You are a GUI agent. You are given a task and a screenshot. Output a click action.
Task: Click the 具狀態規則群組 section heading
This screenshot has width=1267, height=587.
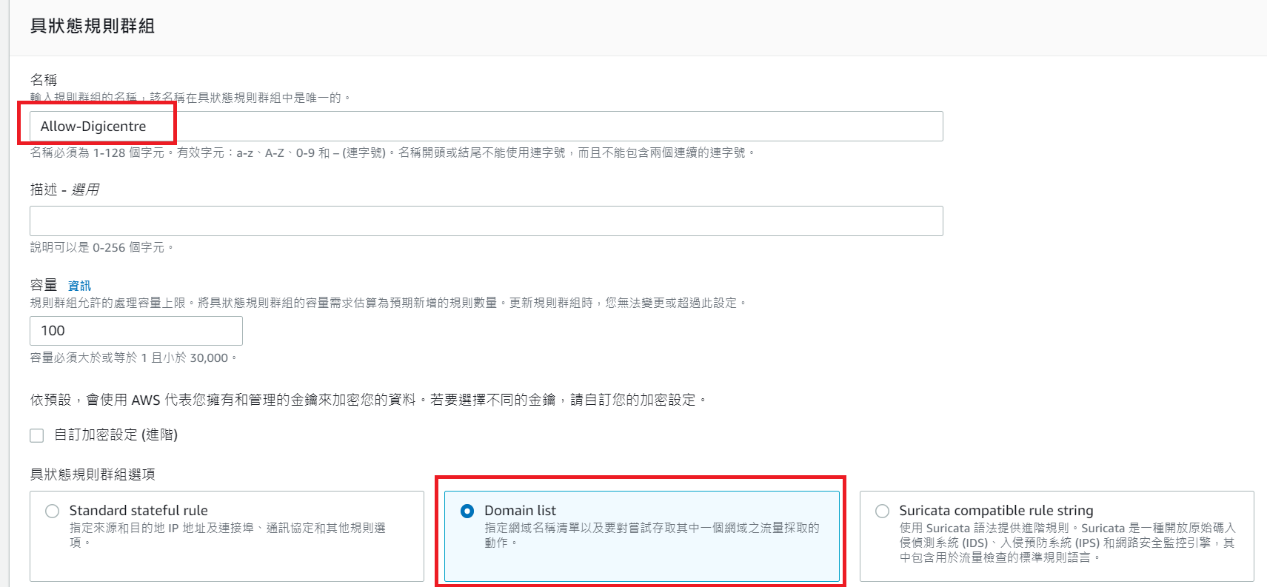coord(92,27)
